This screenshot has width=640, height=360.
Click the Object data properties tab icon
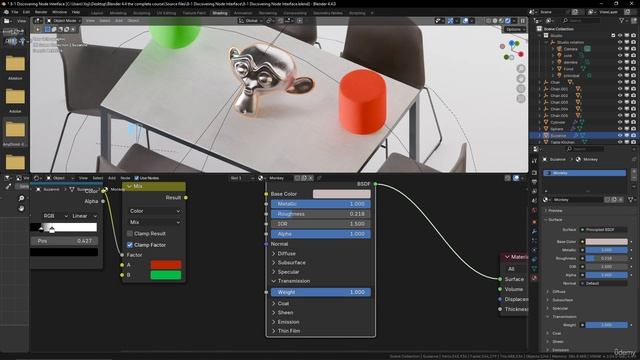coord(534,268)
